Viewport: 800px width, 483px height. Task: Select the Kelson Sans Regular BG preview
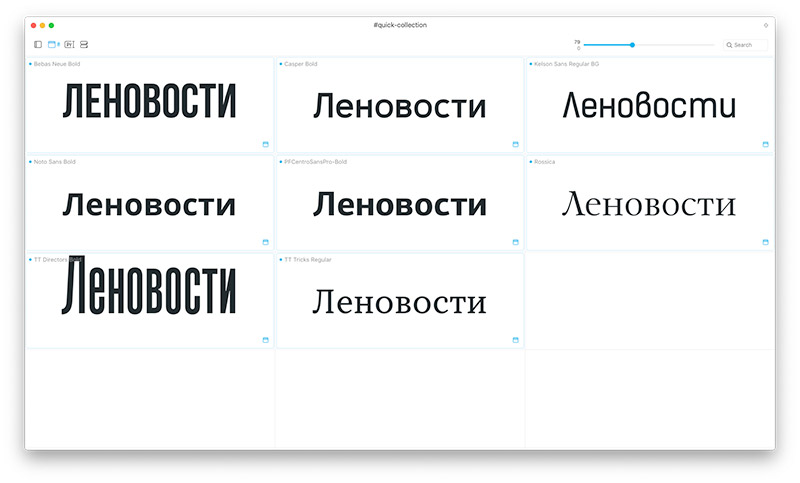click(649, 105)
